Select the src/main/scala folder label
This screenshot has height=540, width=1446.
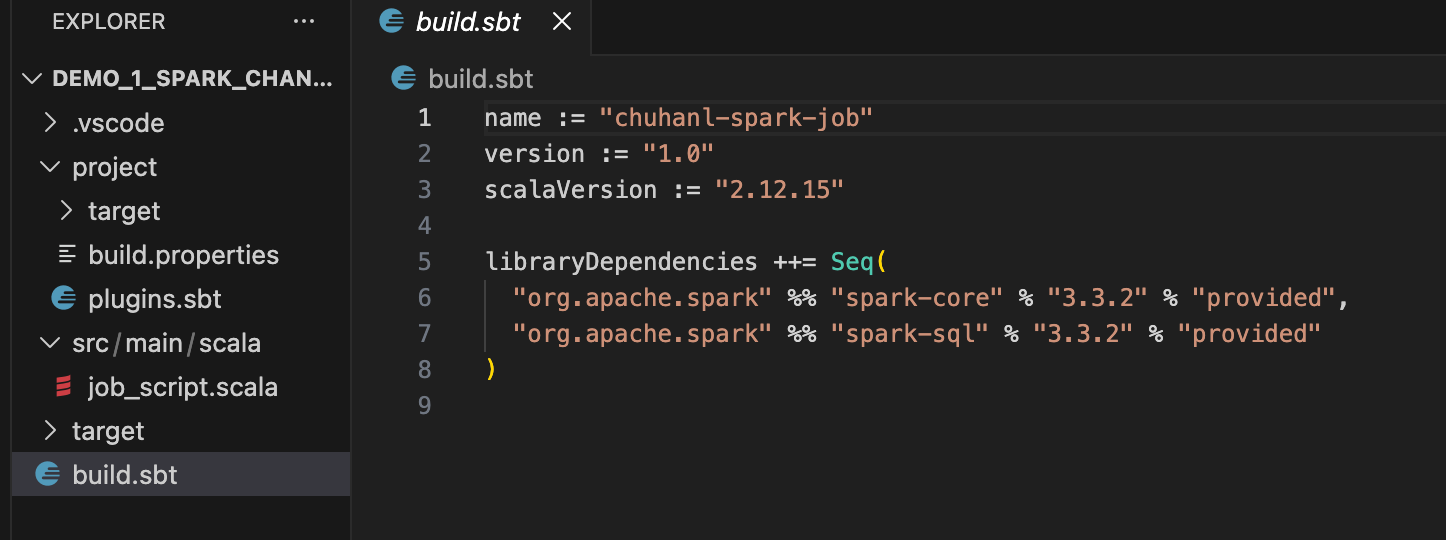[166, 343]
